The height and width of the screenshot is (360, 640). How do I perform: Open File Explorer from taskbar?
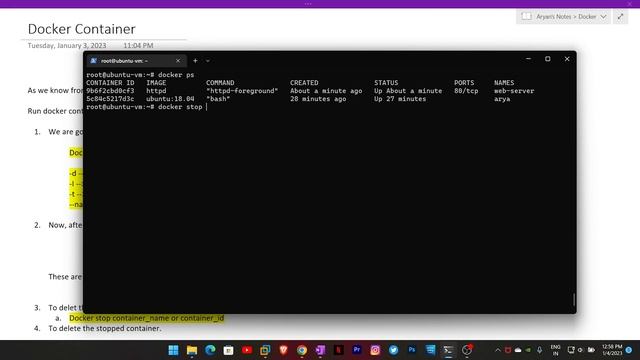192,350
